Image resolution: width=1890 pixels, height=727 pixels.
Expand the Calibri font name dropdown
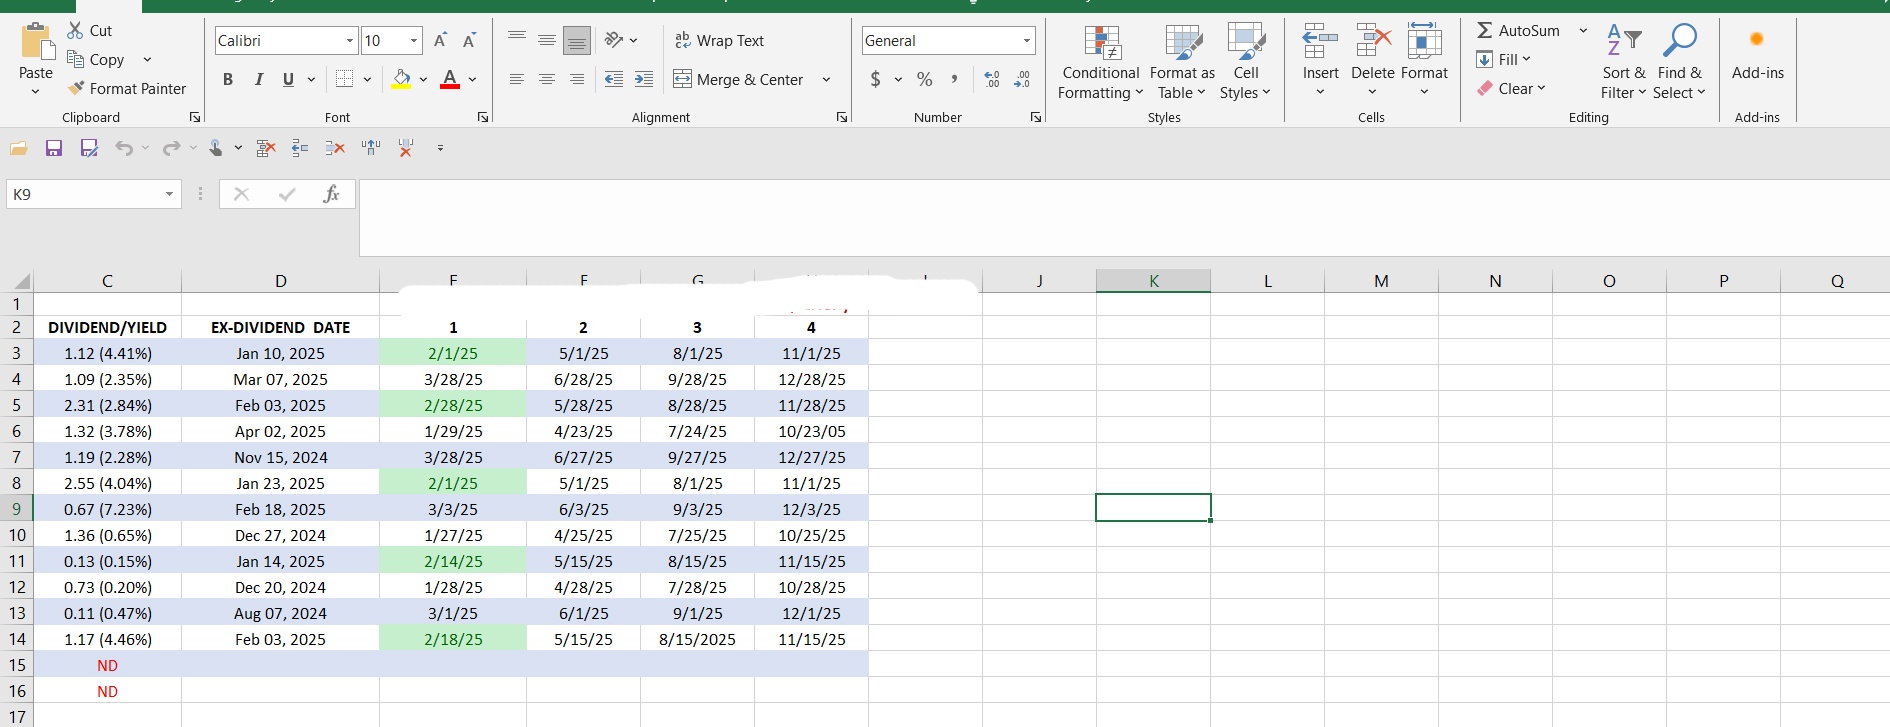click(x=350, y=41)
